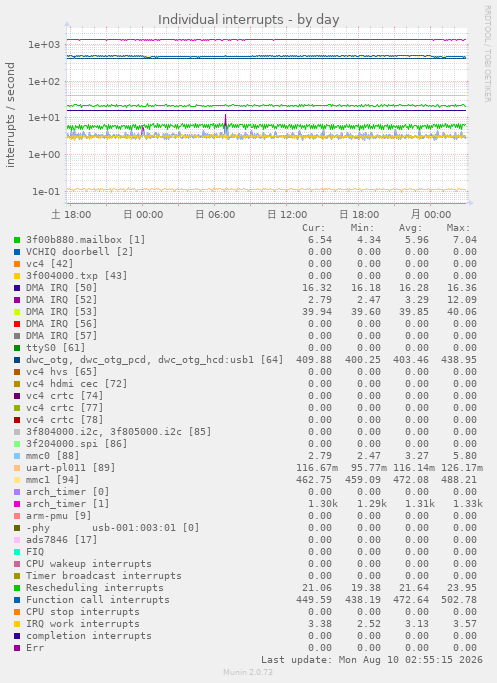
Task: Click the Cur: column header
Action: [x=314, y=228]
